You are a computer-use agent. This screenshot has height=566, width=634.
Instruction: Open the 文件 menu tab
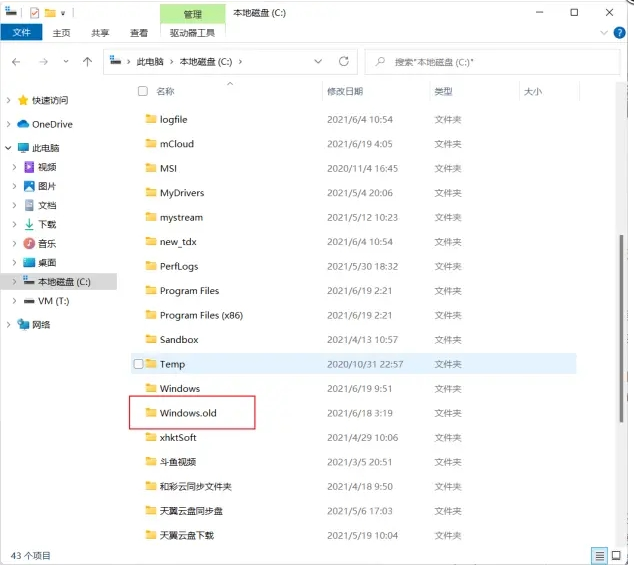tap(20, 33)
